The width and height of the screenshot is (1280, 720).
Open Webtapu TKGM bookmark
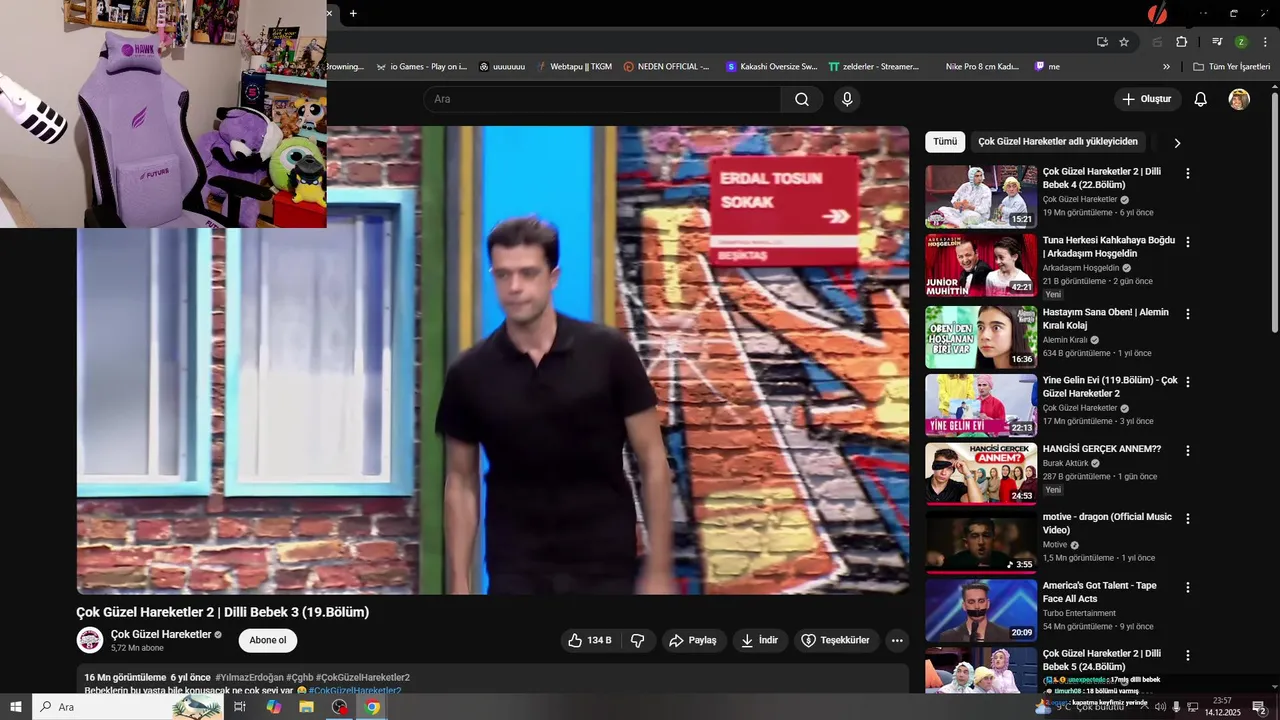574,67
